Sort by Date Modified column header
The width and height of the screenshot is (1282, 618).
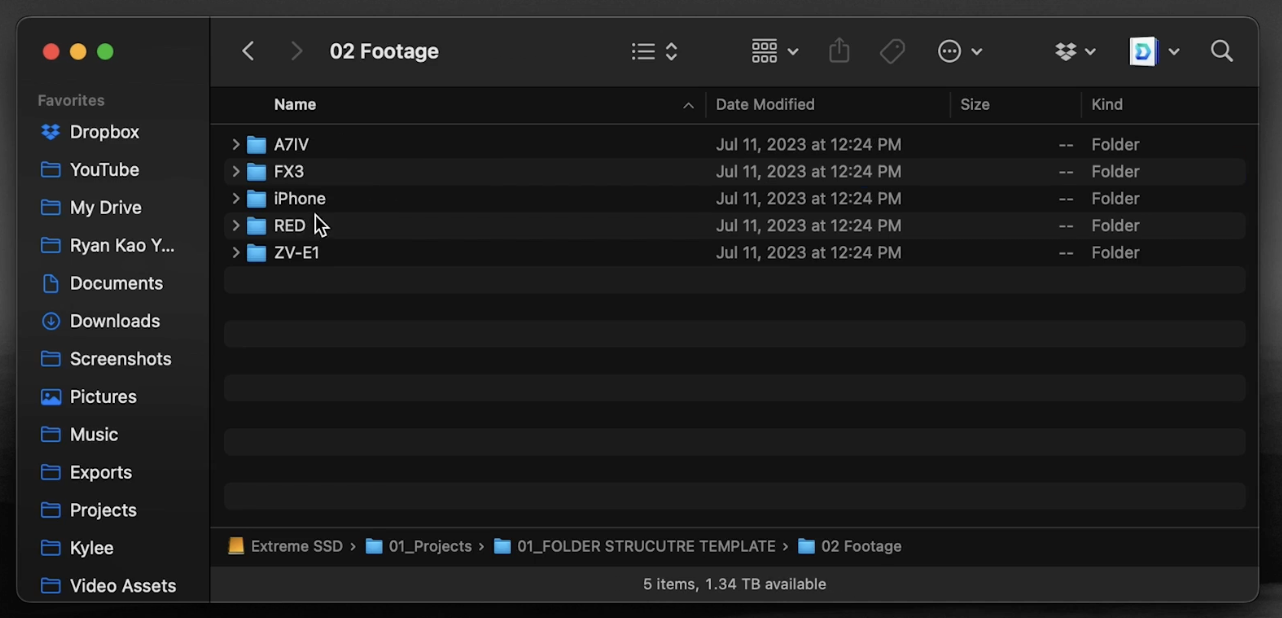pos(765,105)
